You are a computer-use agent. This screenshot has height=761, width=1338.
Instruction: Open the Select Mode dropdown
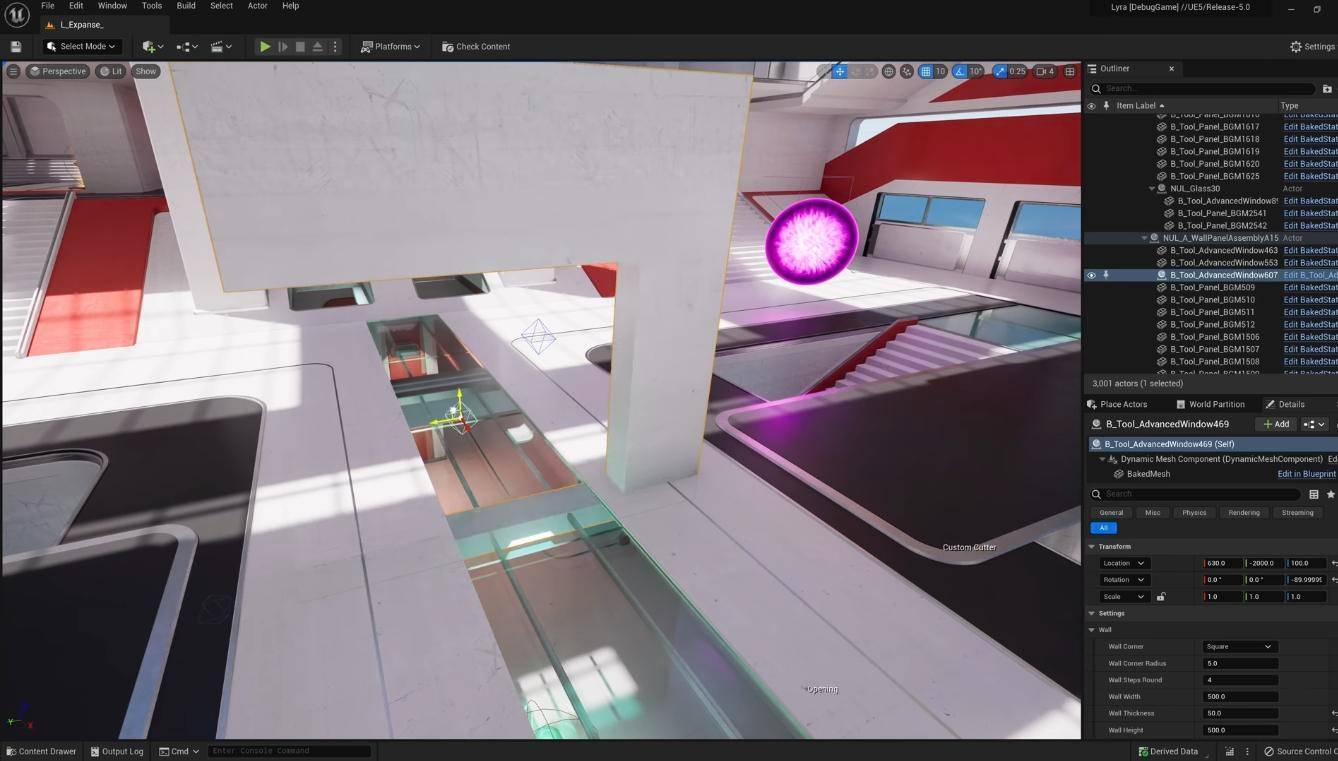click(82, 46)
